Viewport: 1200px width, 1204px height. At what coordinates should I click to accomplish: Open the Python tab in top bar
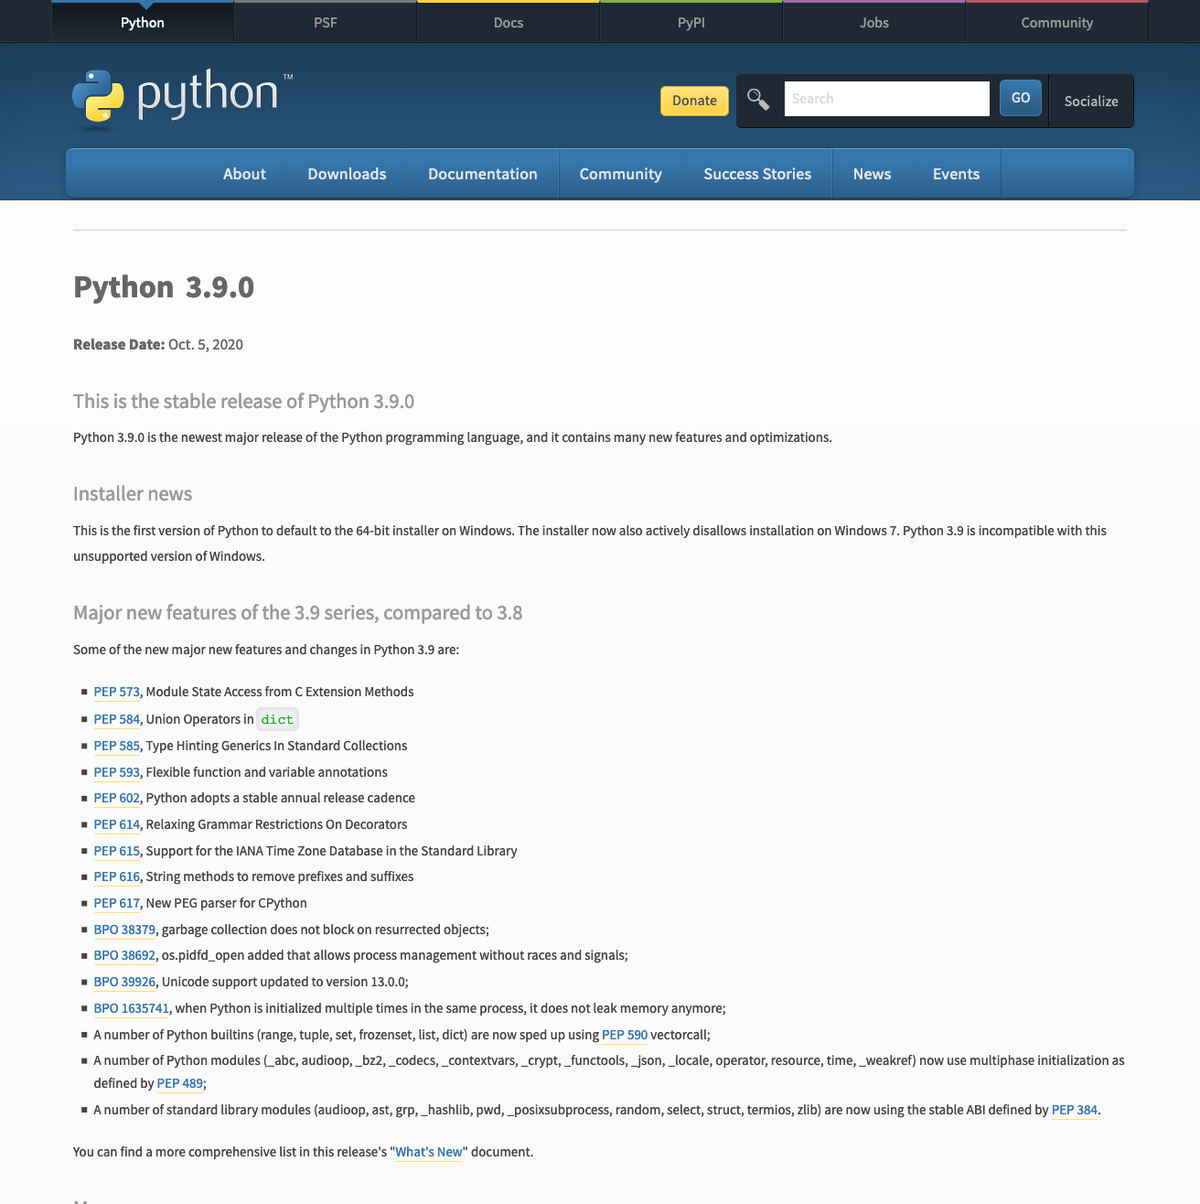142,22
